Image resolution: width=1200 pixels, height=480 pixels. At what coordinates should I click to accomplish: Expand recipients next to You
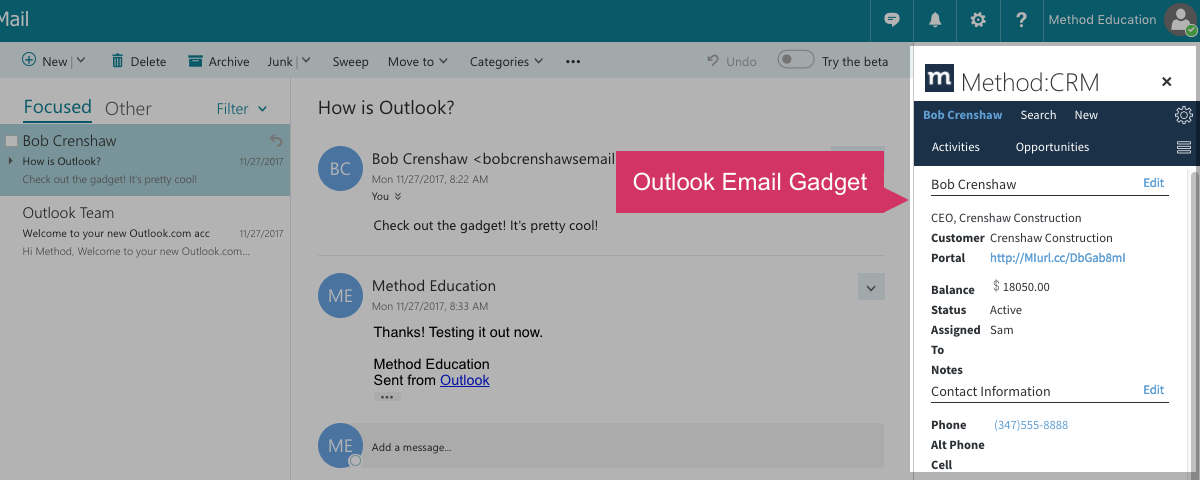tap(398, 197)
